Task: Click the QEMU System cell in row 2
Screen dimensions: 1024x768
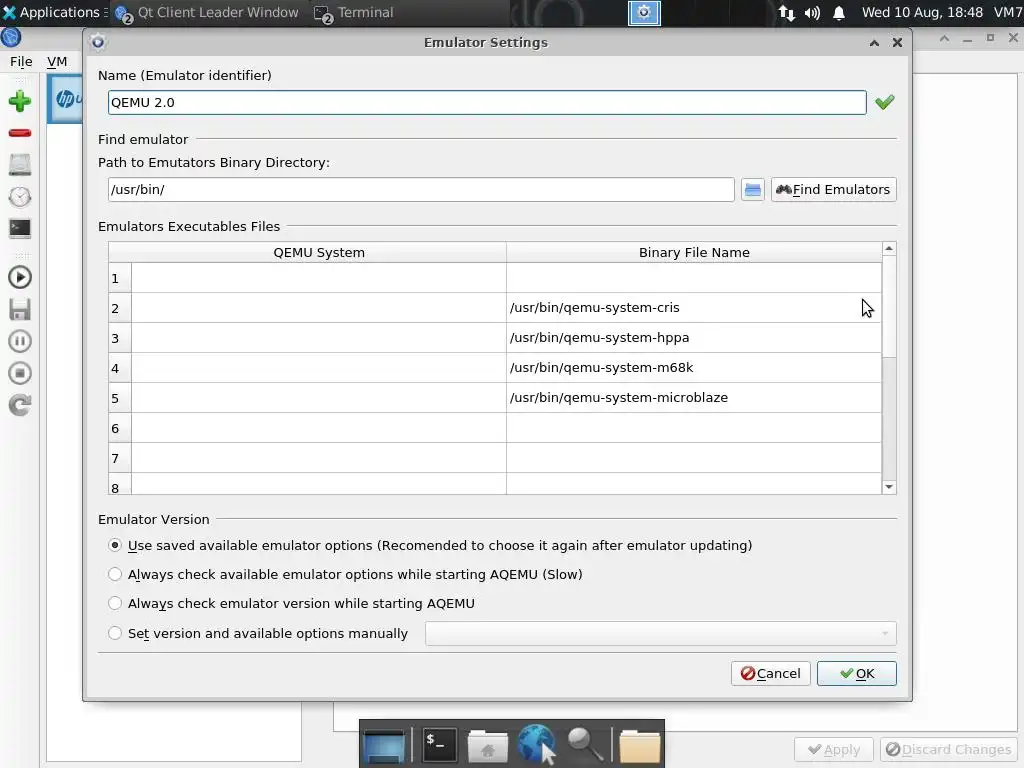Action: [x=319, y=308]
